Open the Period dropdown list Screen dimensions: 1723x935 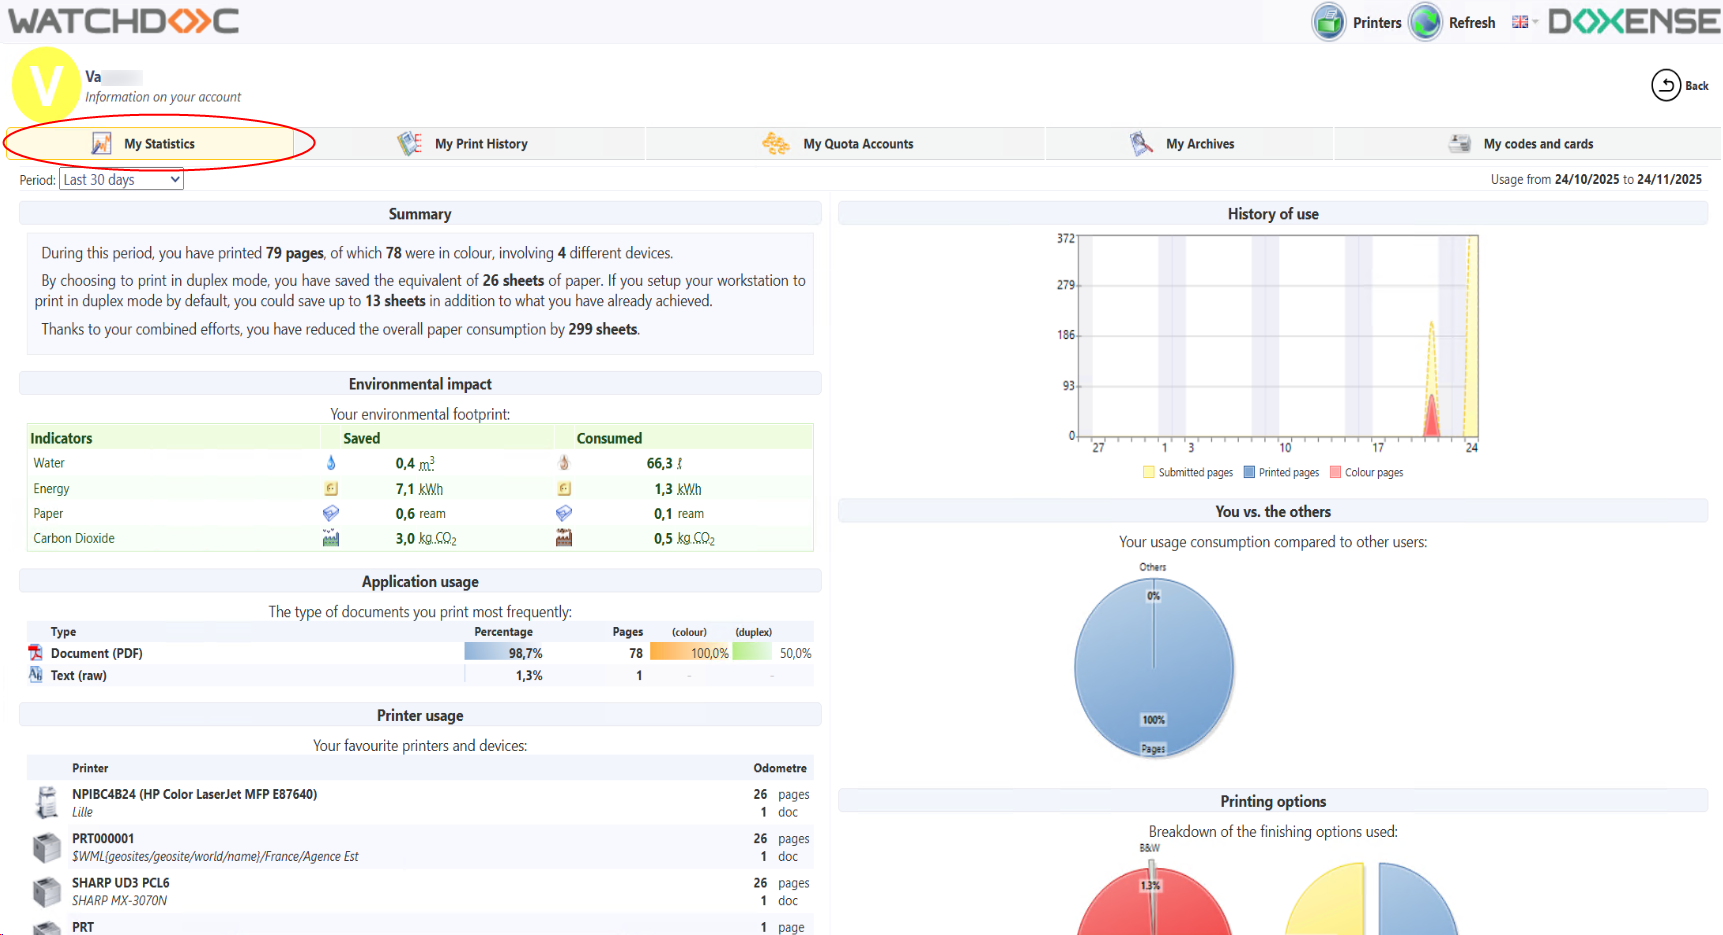(121, 180)
